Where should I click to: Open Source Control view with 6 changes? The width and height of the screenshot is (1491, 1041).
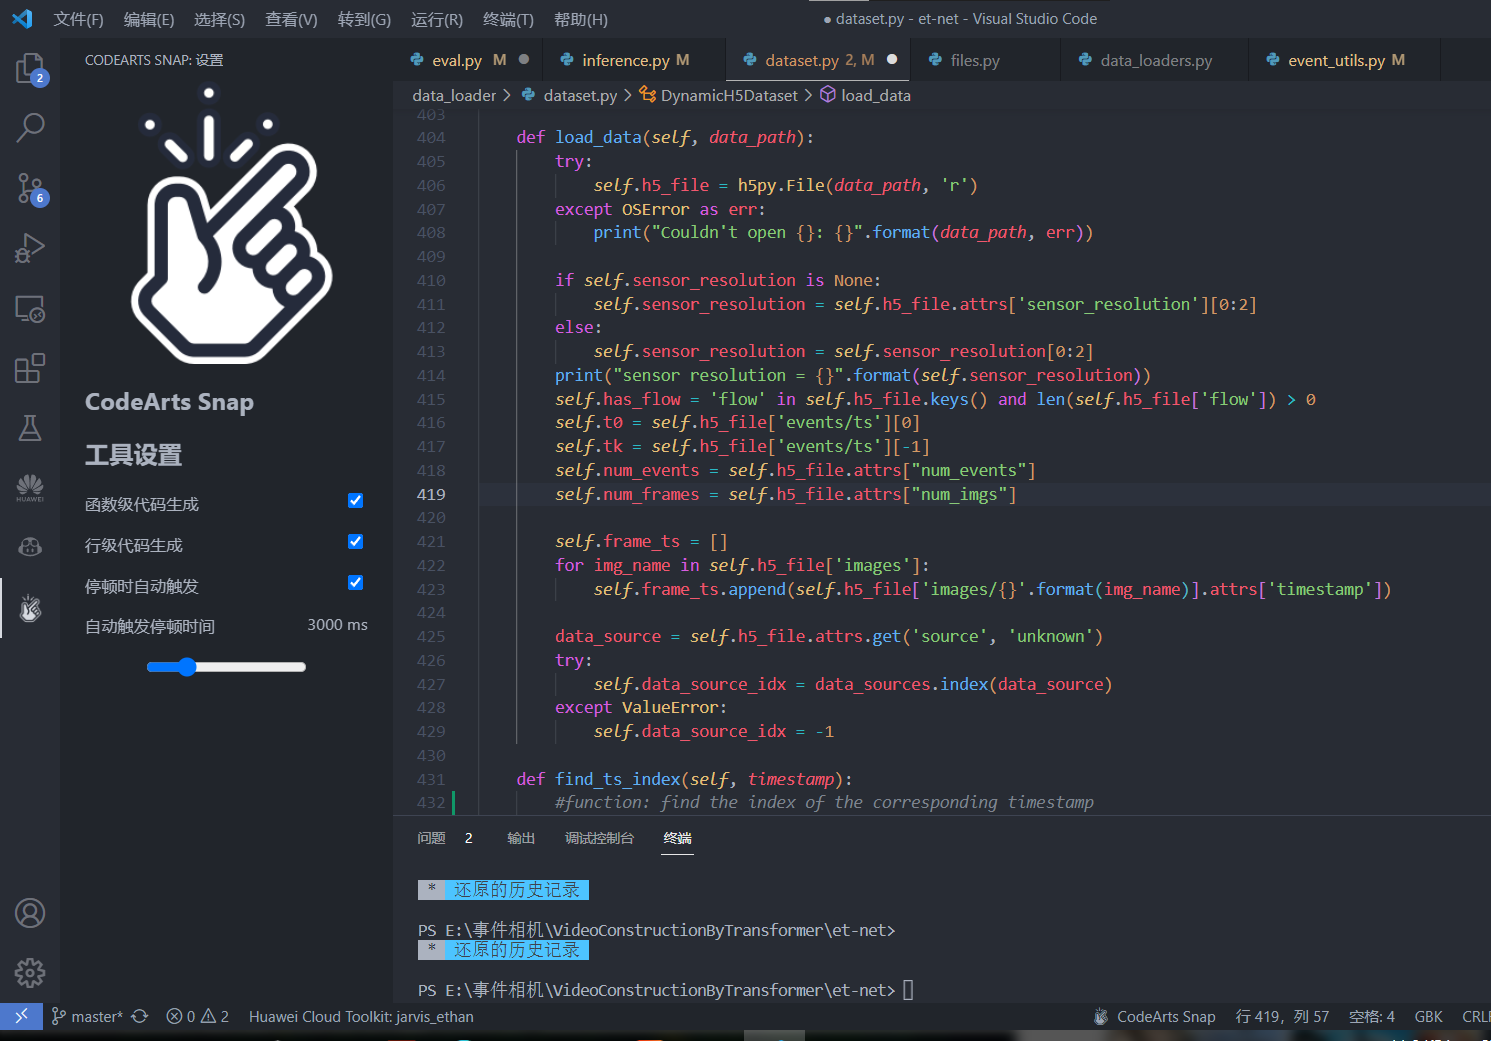click(x=30, y=188)
